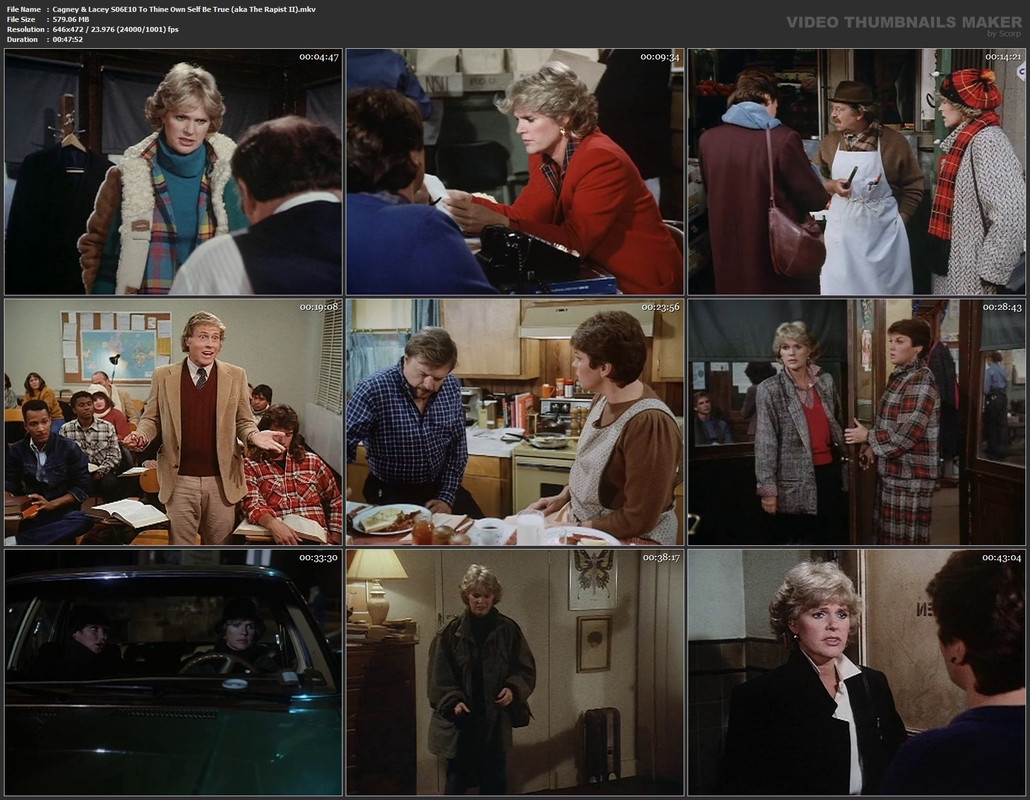
Task: Click the 00:04:47 timestamp label
Action: (319, 57)
